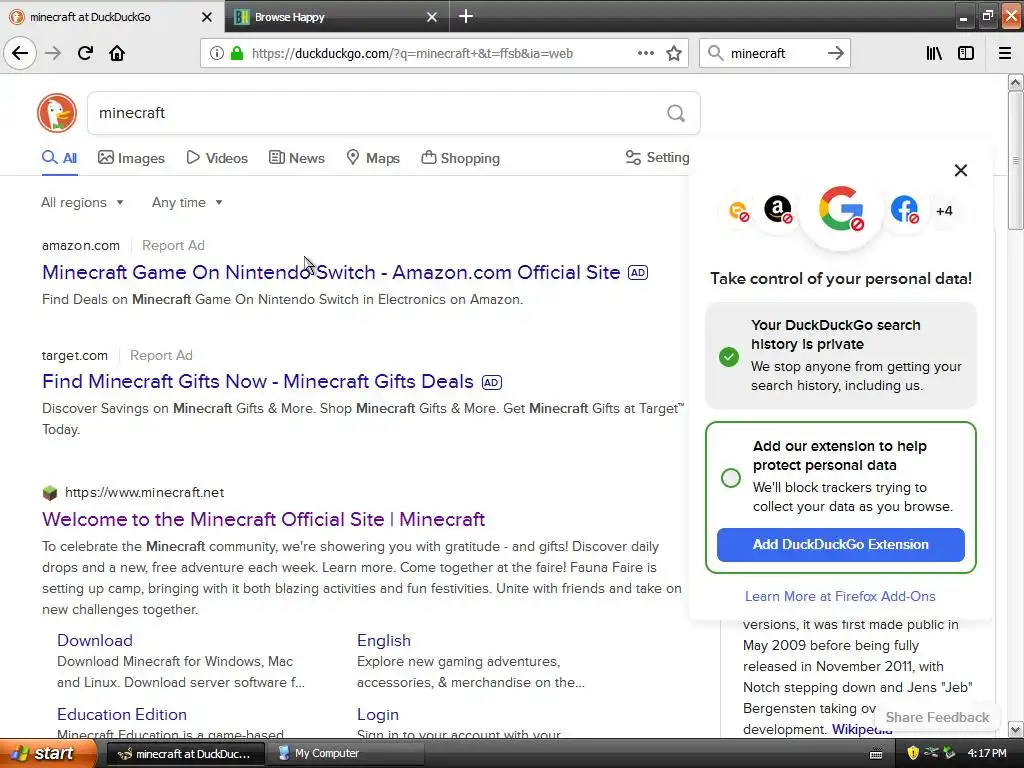Open the Firefox hamburger menu

tap(1004, 53)
